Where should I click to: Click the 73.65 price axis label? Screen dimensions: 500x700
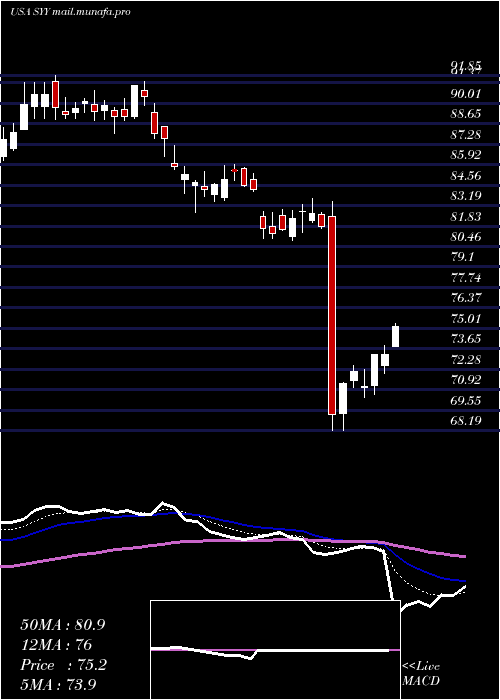click(x=467, y=339)
